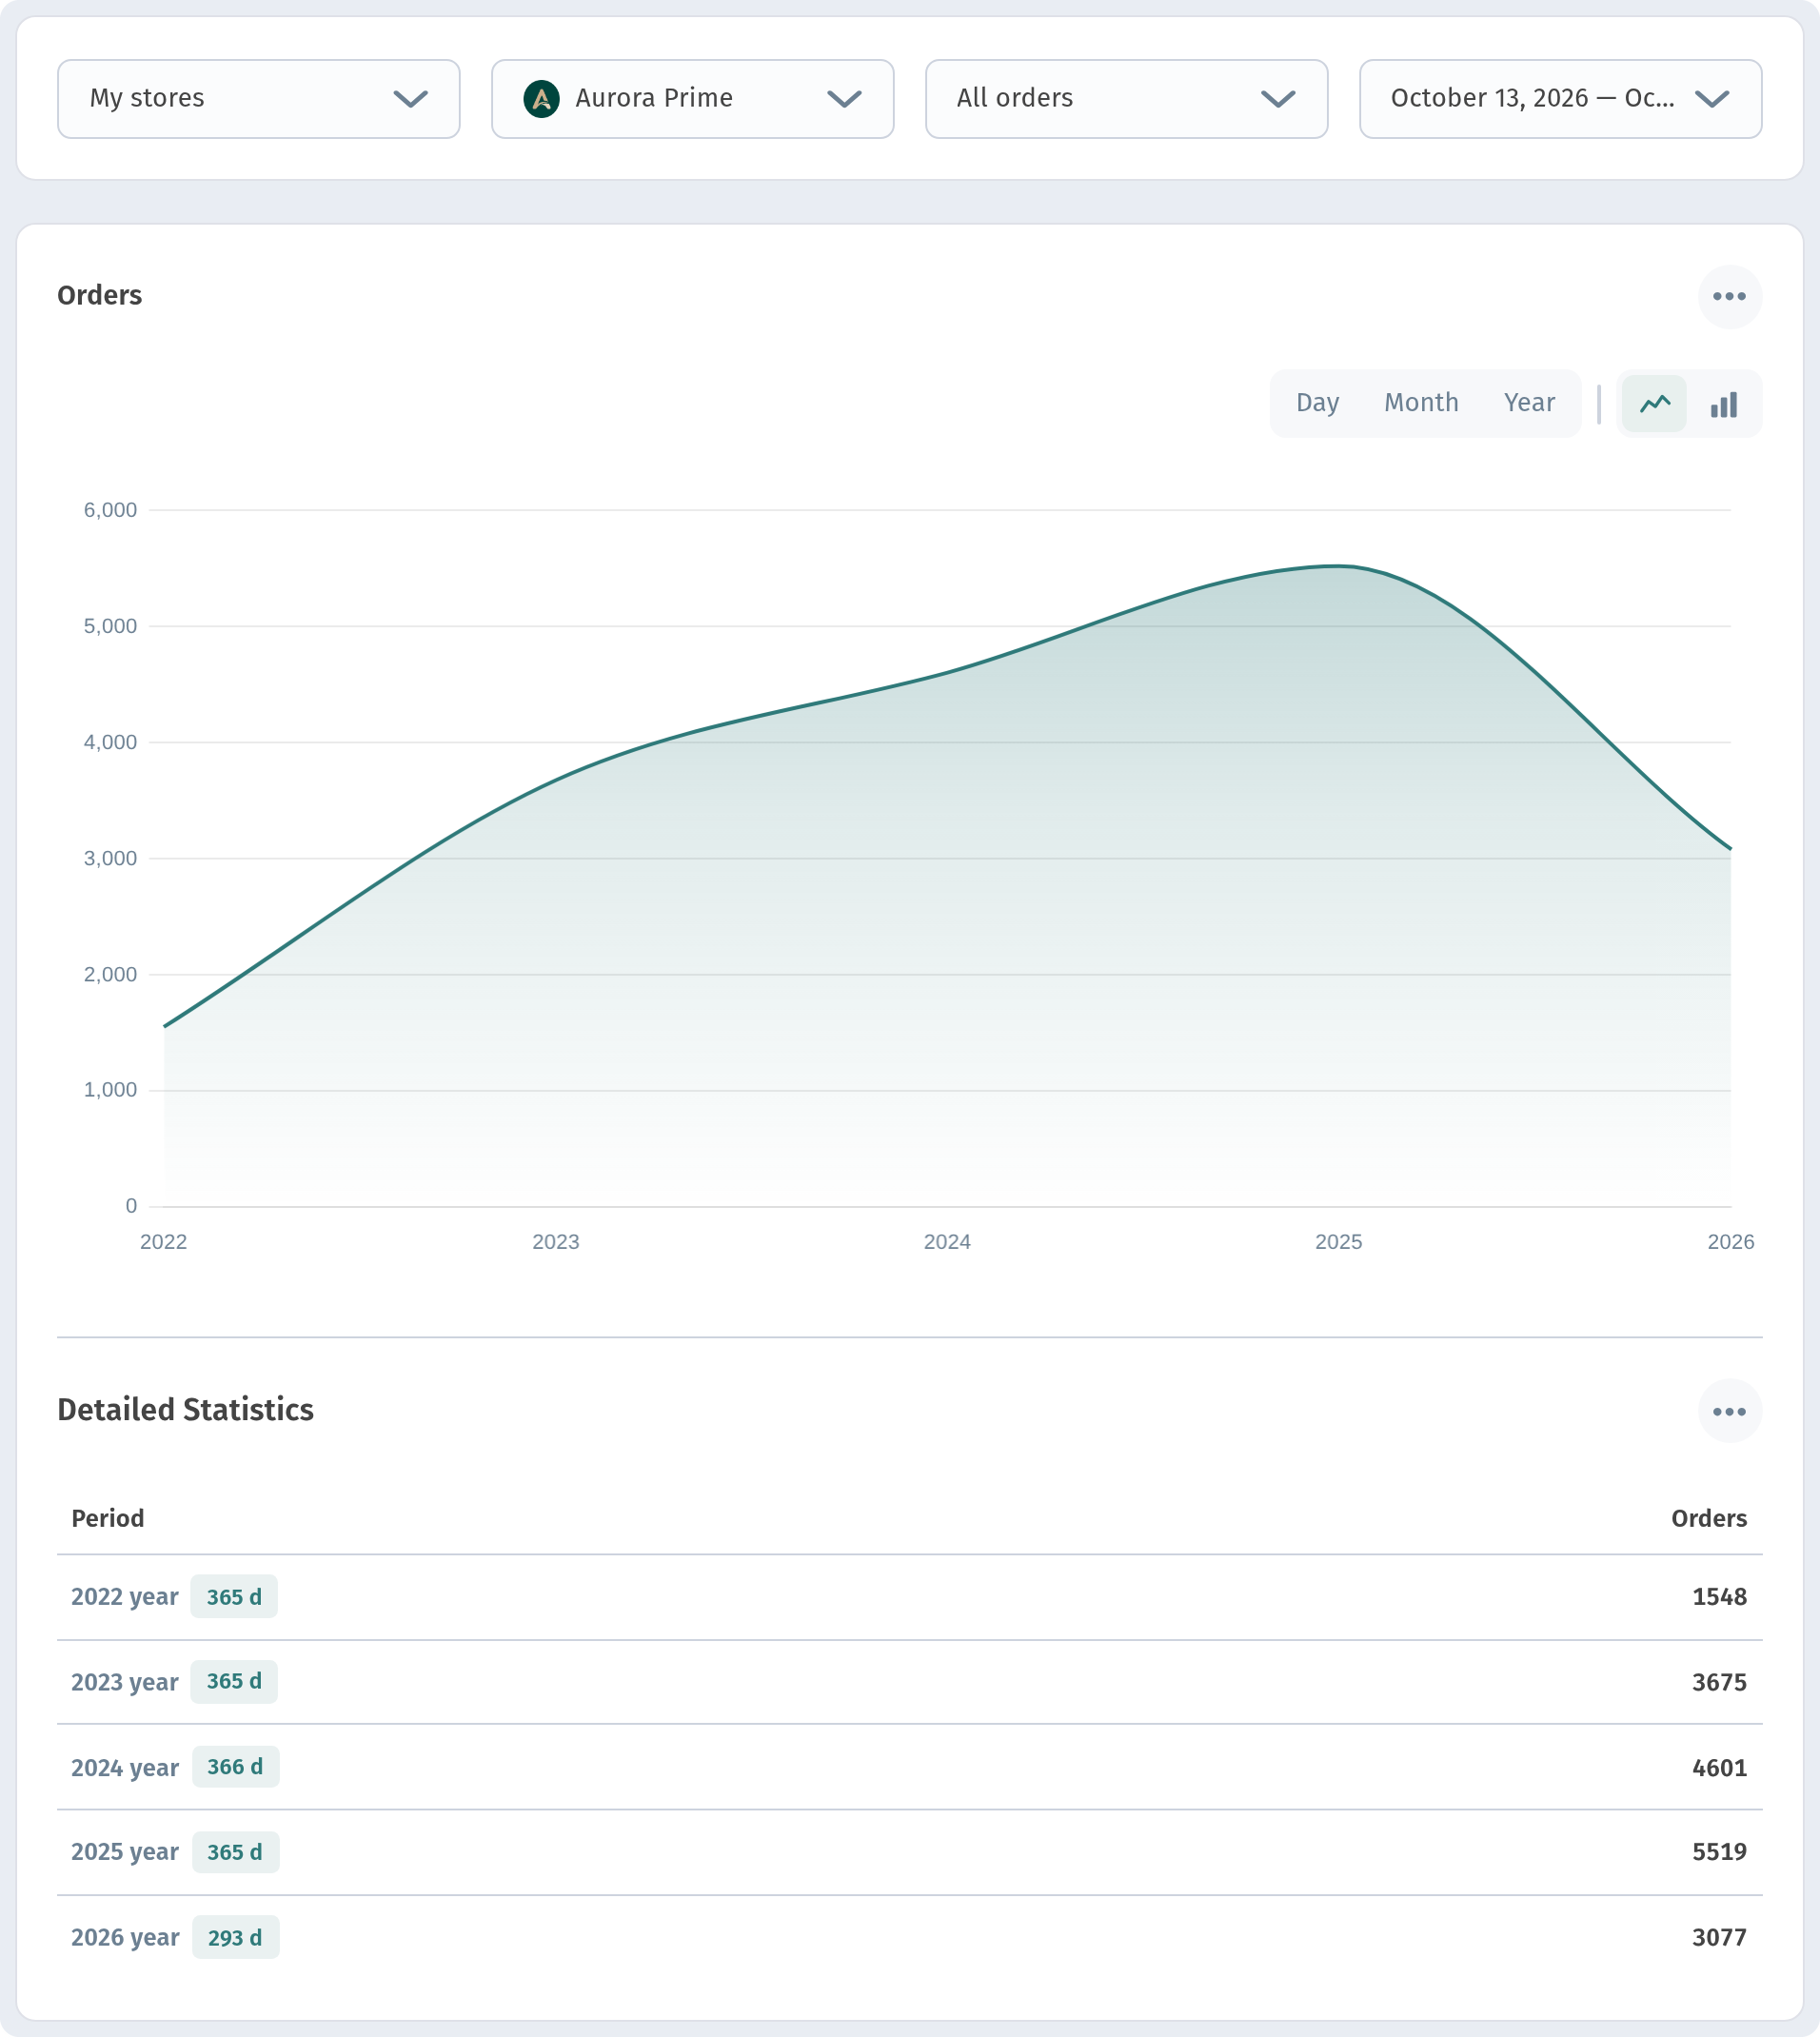Viewport: 1820px width, 2037px height.
Task: Click the Orders column header in table
Action: (1709, 1518)
